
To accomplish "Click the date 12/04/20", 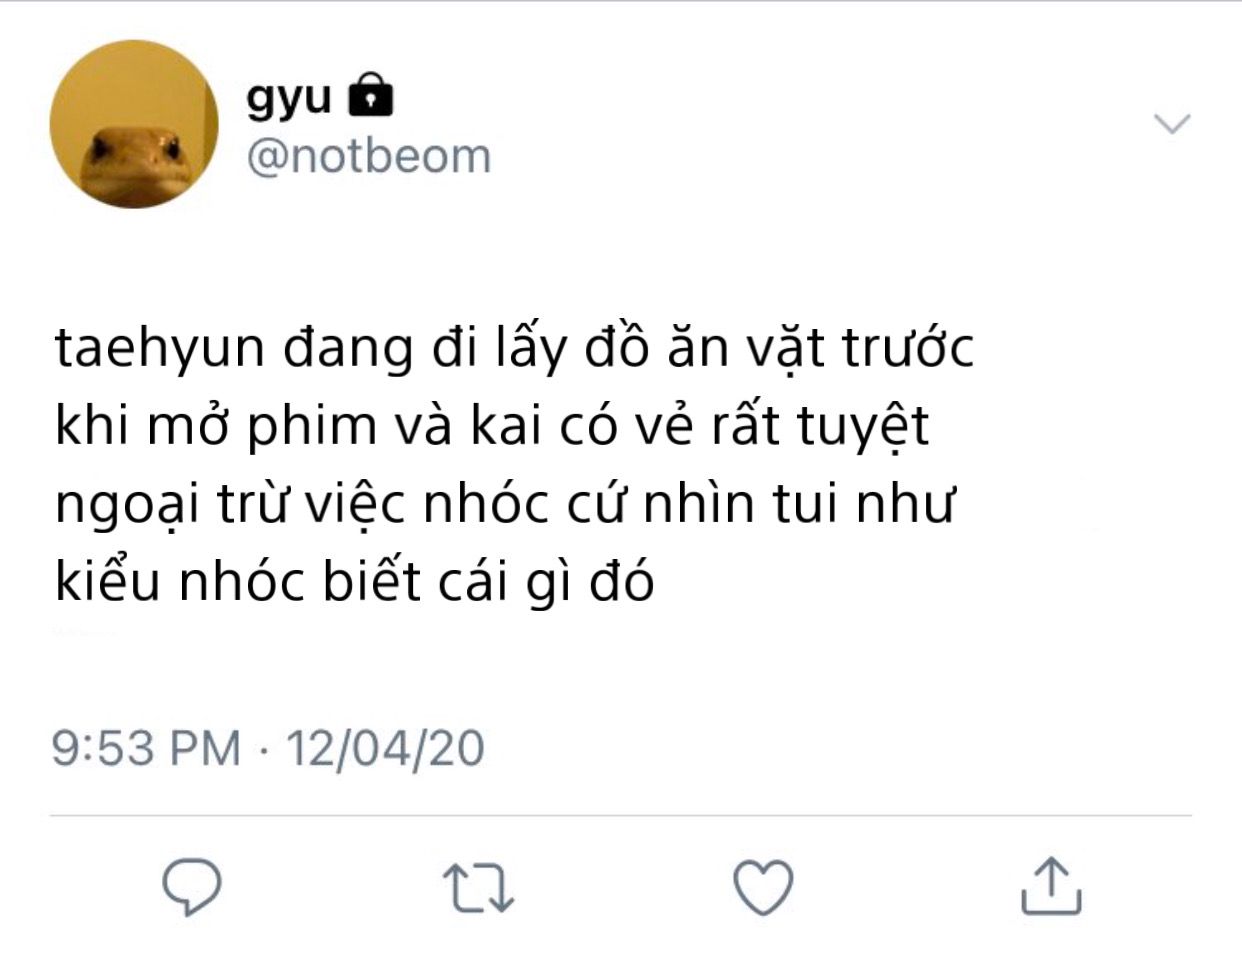I will (x=386, y=748).
